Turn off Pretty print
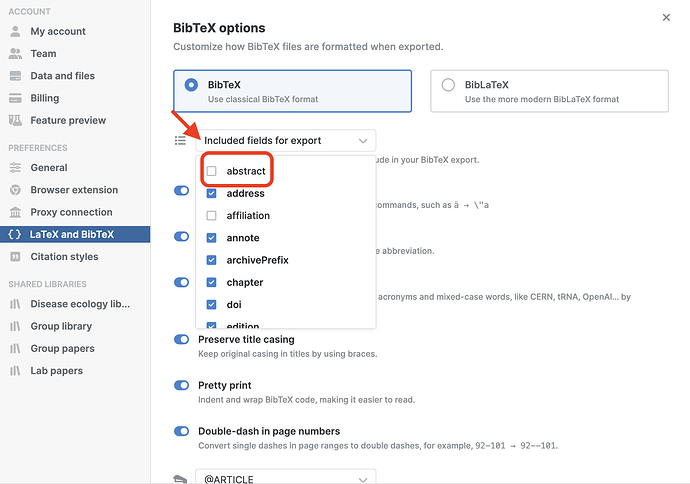690x484 pixels. pos(181,385)
